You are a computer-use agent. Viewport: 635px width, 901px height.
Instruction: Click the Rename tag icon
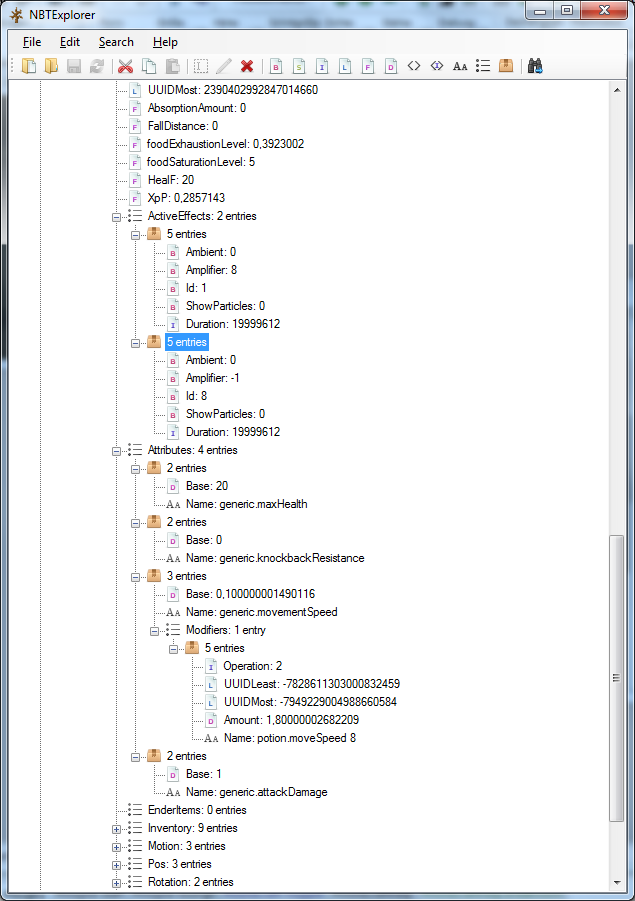pyautogui.click(x=201, y=66)
